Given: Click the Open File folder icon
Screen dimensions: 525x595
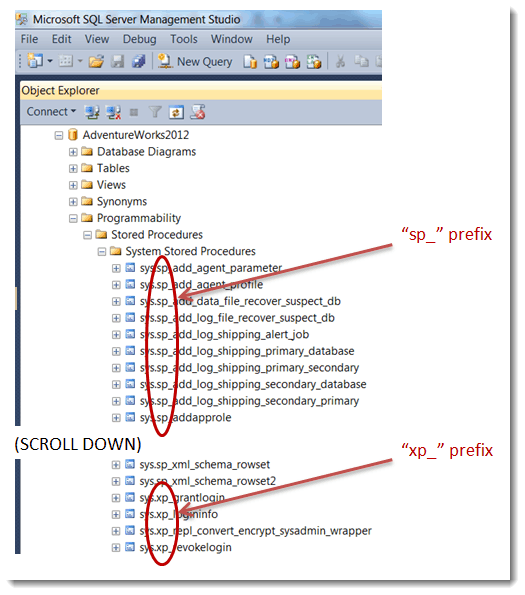Looking at the screenshot, I should coord(96,61).
